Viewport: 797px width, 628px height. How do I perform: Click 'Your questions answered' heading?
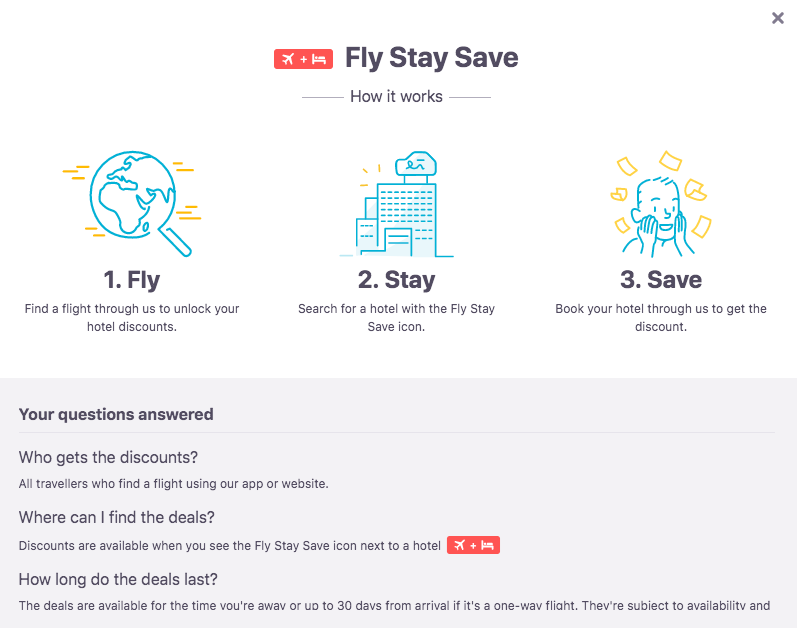[x=116, y=414]
